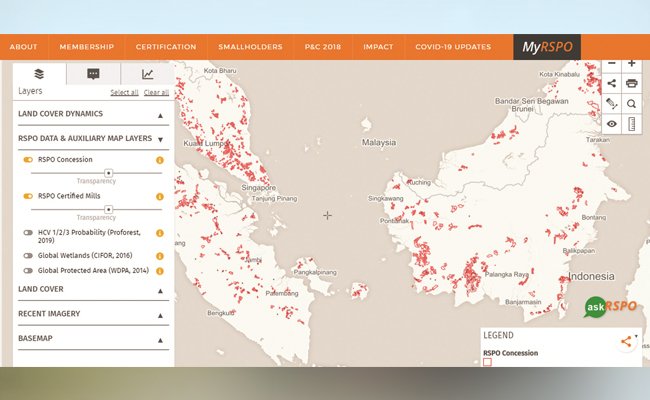Zoom in the map with plus button
Viewport: 650px width, 400px height.
(631, 64)
